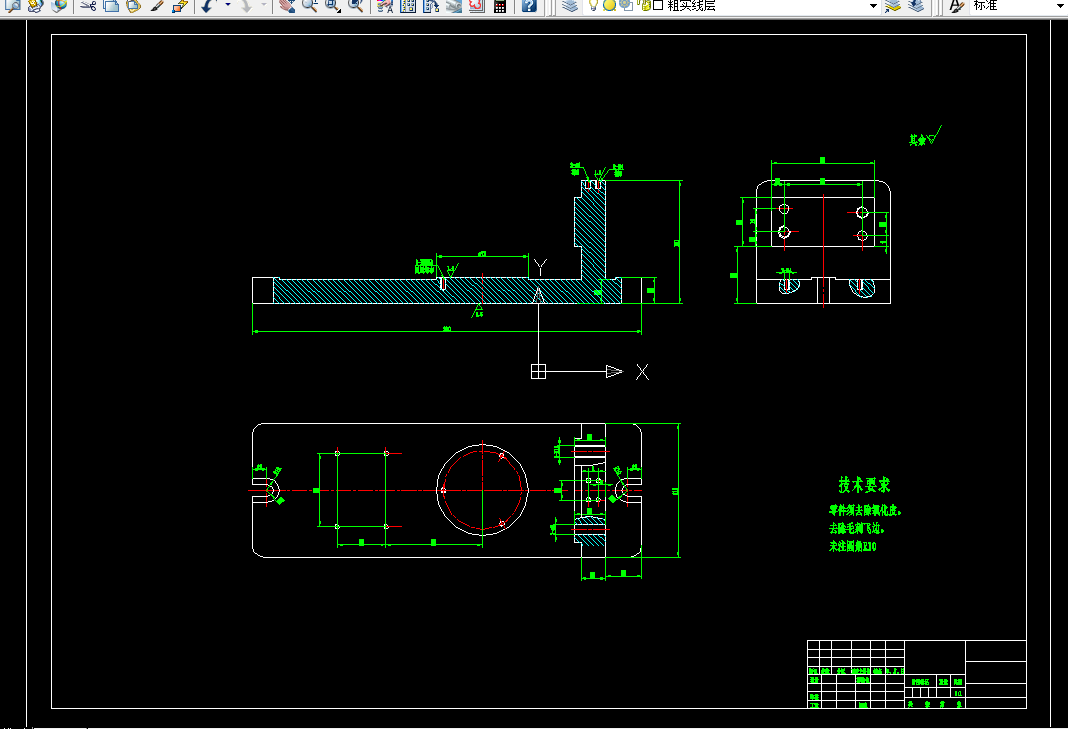The image size is (1068, 729).
Task: Click the UCS origin square marker
Action: [538, 371]
